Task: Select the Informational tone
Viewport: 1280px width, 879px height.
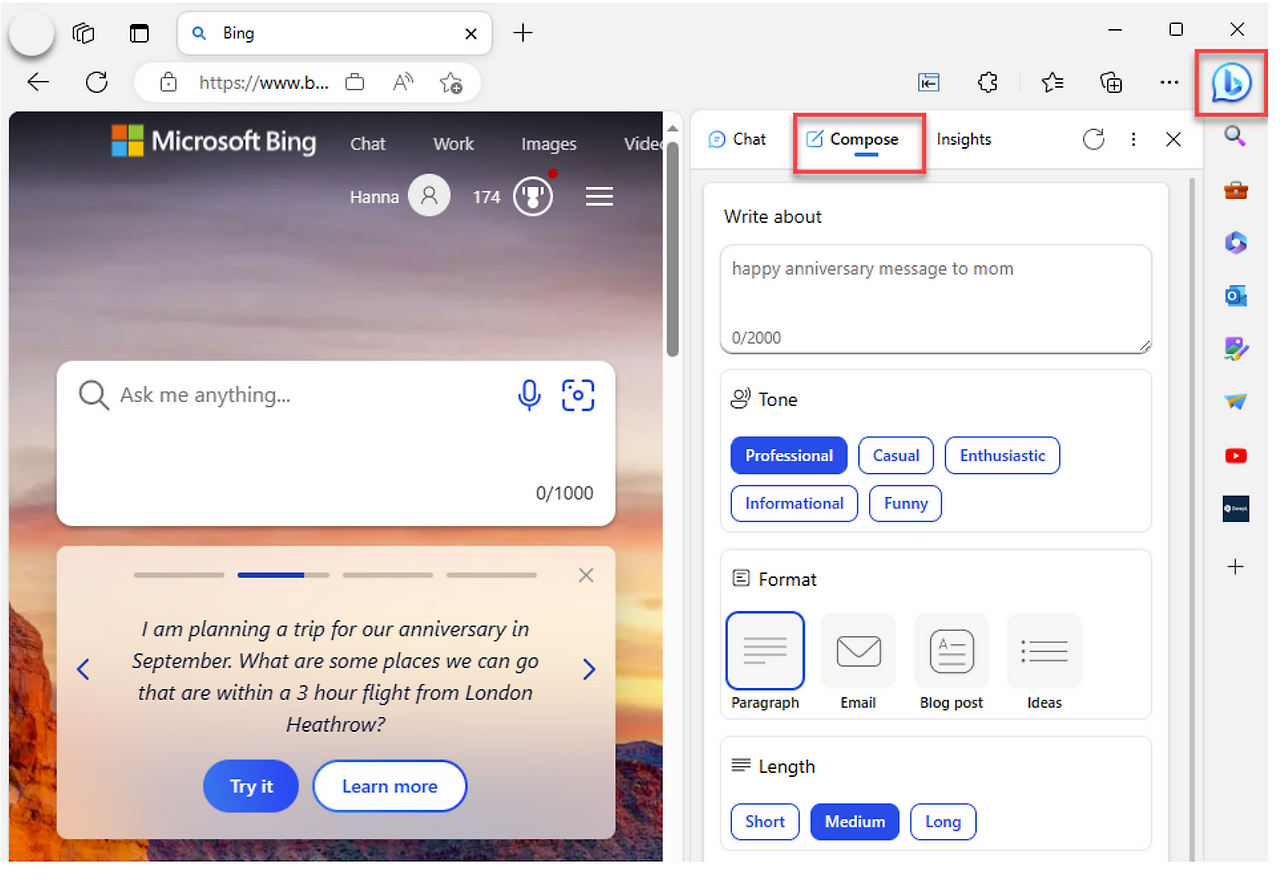Action: pyautogui.click(x=794, y=503)
